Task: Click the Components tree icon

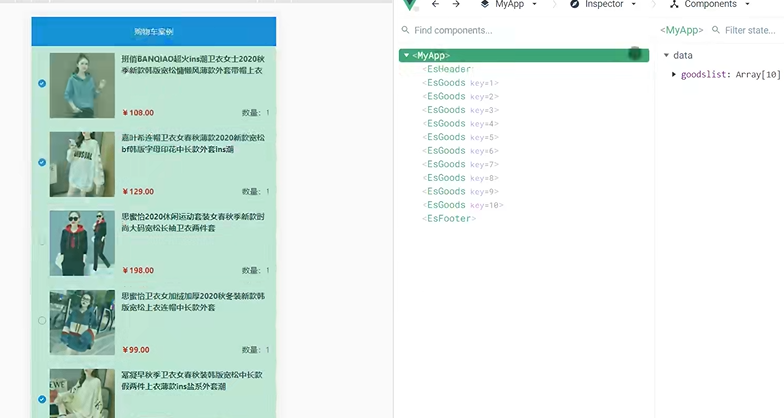Action: (x=674, y=4)
